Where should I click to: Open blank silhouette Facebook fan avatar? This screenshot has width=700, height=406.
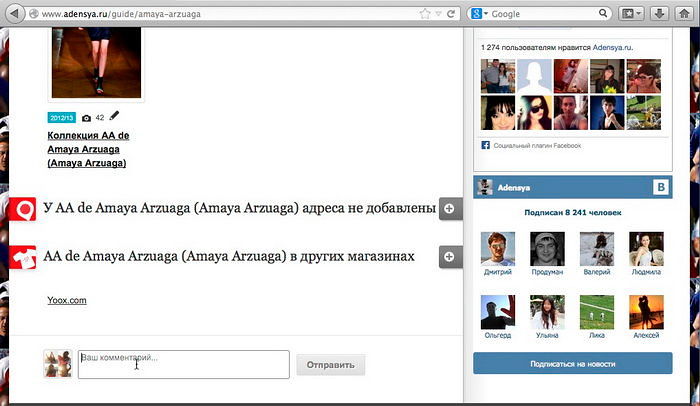(x=534, y=76)
